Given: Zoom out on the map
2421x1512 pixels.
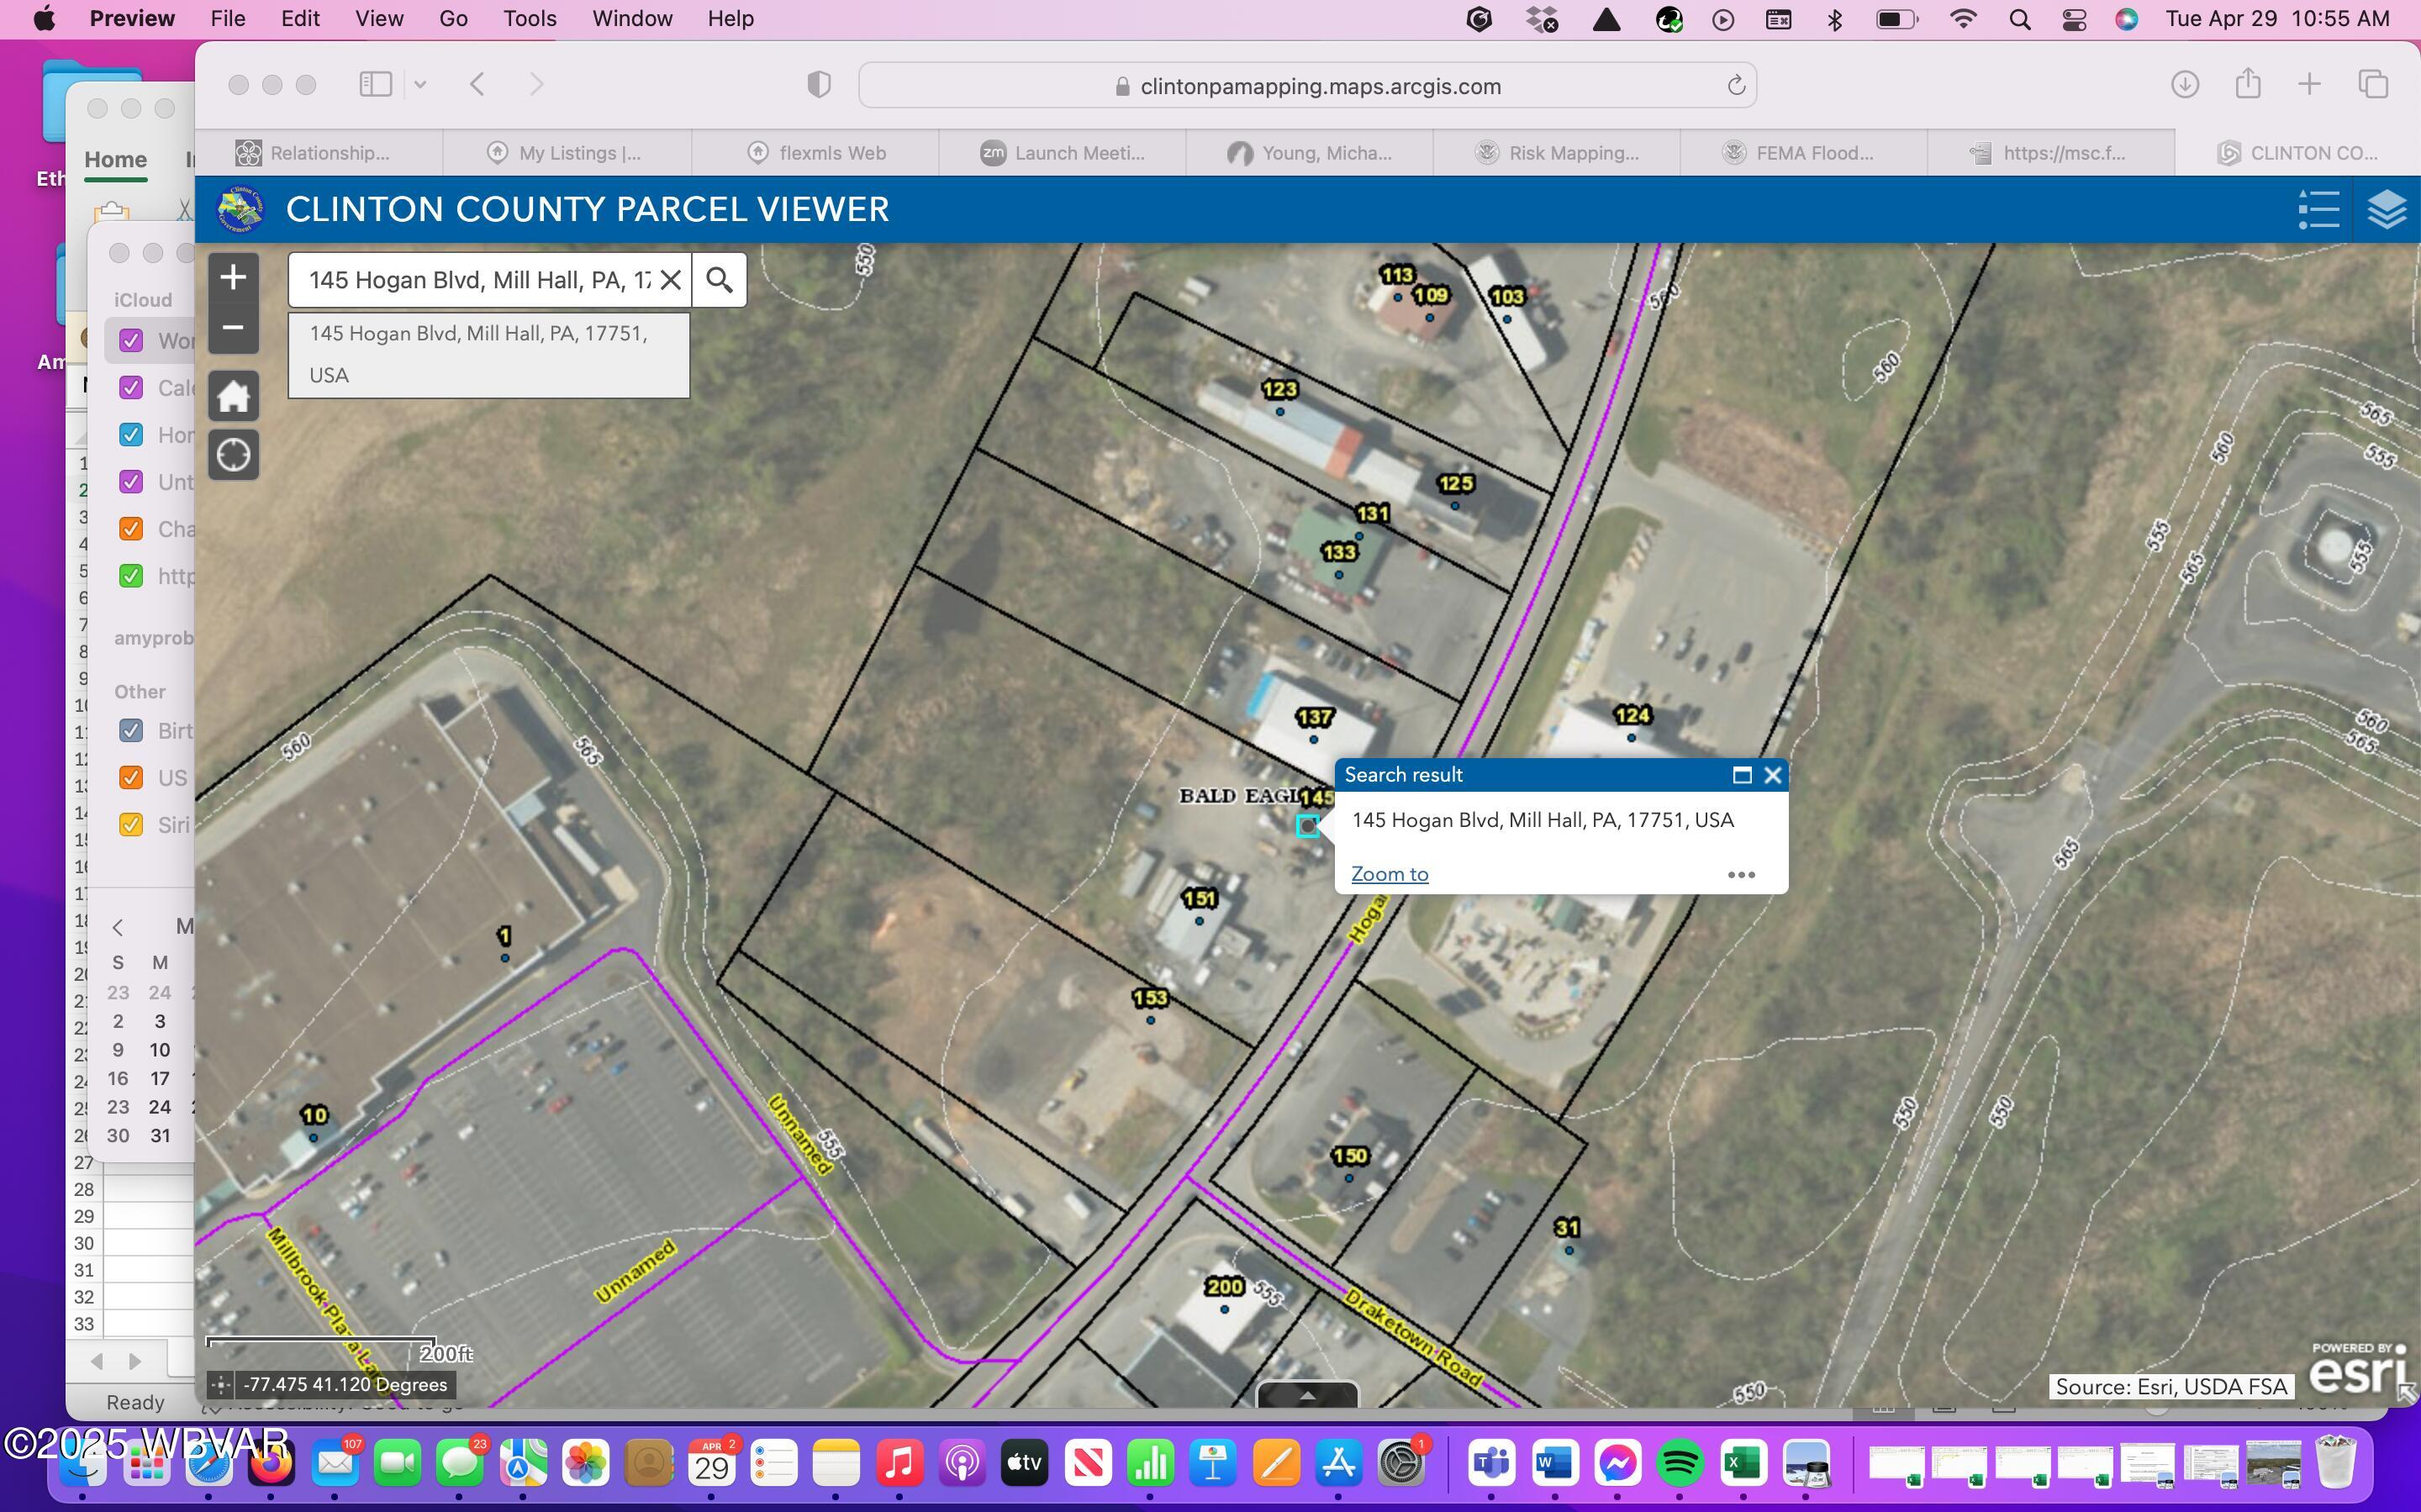Looking at the screenshot, I should (x=233, y=328).
